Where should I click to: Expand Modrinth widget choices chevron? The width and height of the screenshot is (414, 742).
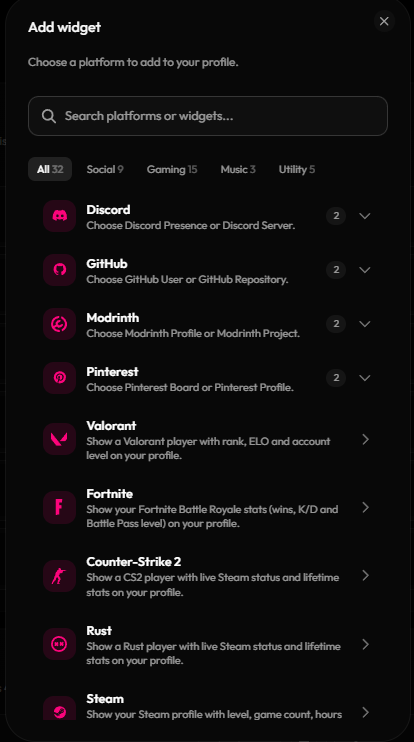tap(364, 324)
